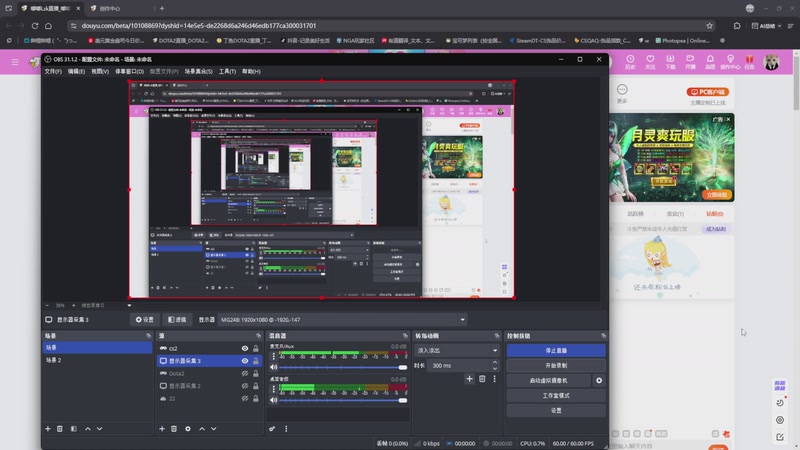The image size is (800, 450).
Task: Open options menu for the desktop audio channel
Action: tap(273, 389)
